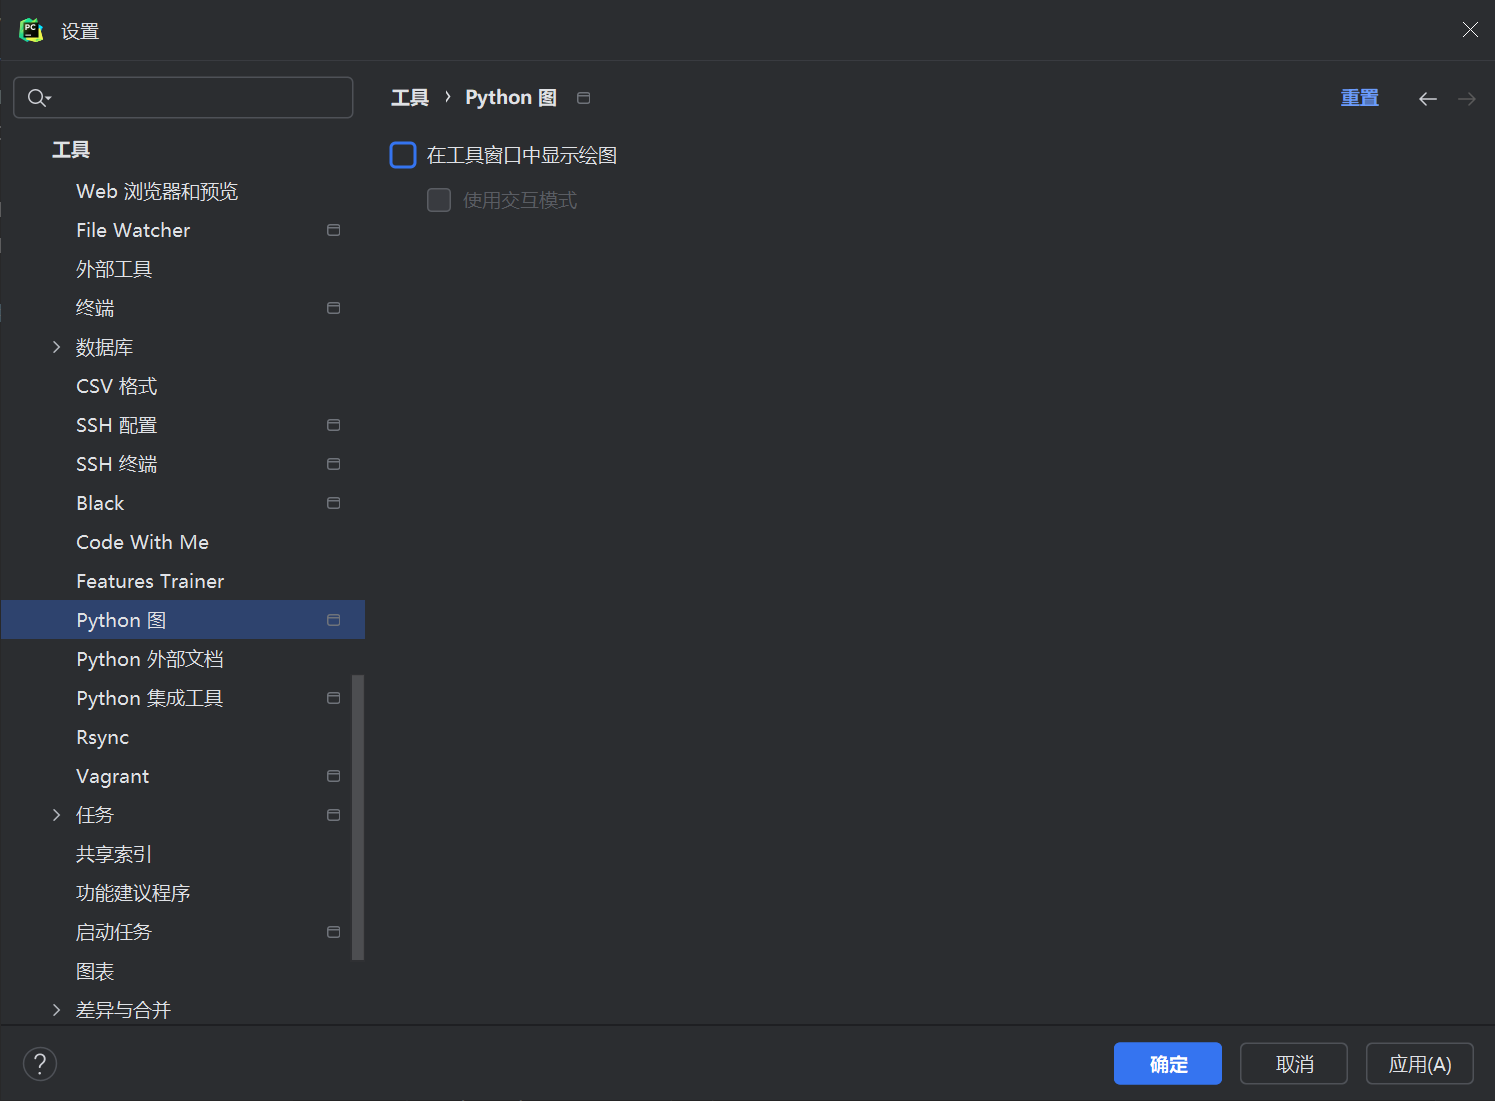Image resolution: width=1495 pixels, height=1101 pixels.
Task: Click the search magnifier icon
Action: [x=37, y=98]
